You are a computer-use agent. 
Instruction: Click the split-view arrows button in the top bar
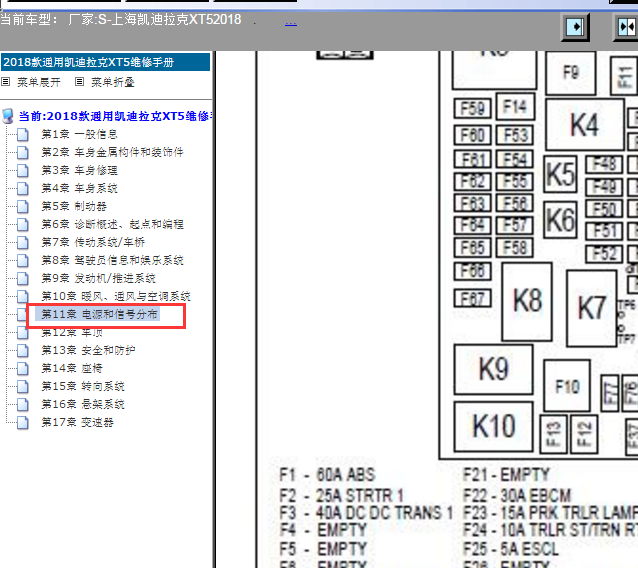pos(626,27)
